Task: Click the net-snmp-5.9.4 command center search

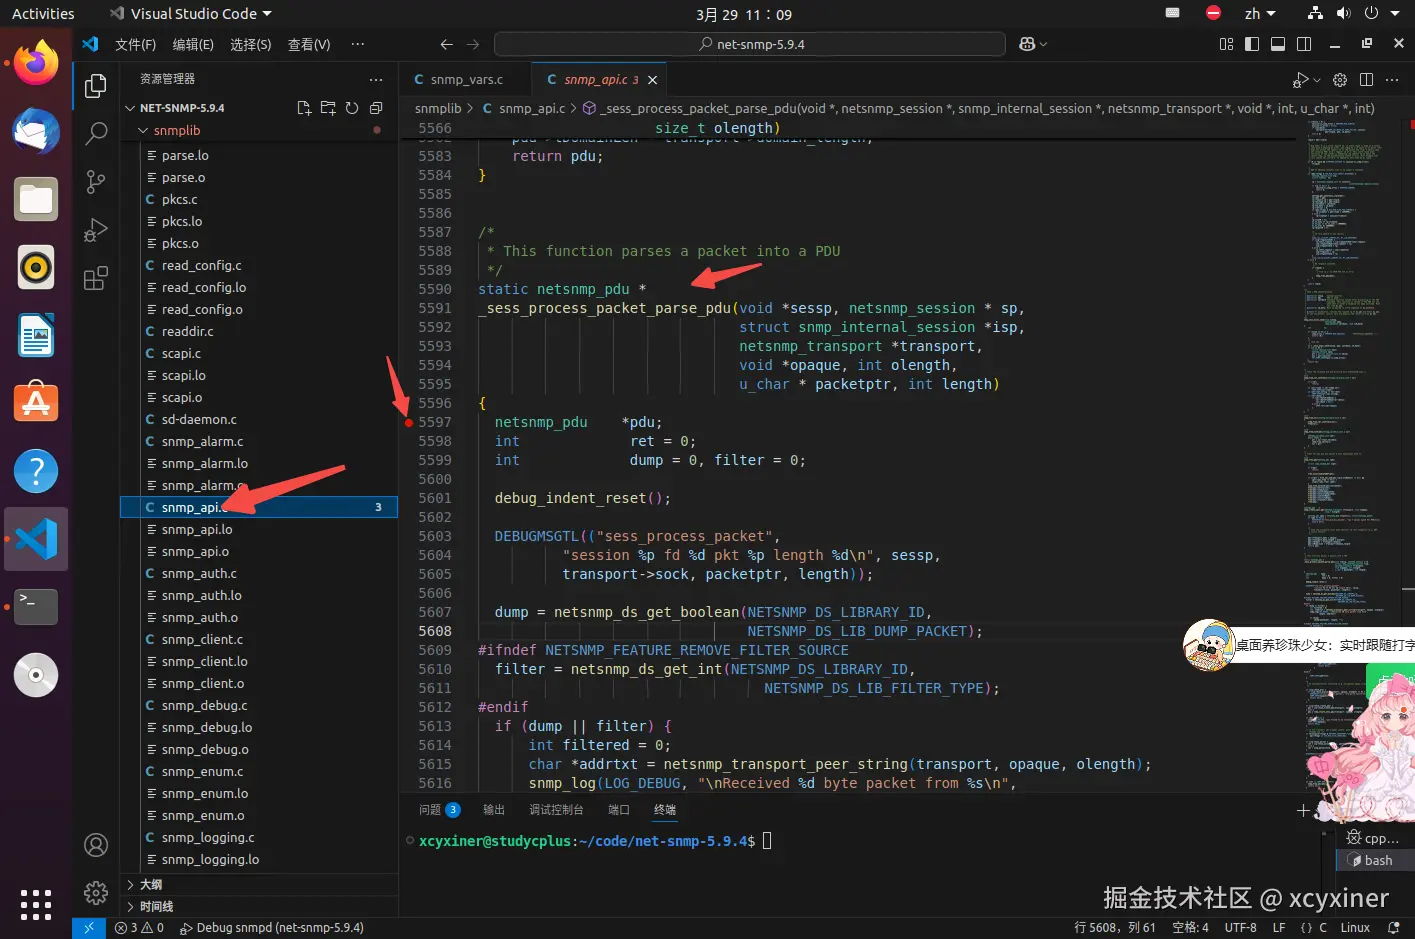Action: pos(750,44)
